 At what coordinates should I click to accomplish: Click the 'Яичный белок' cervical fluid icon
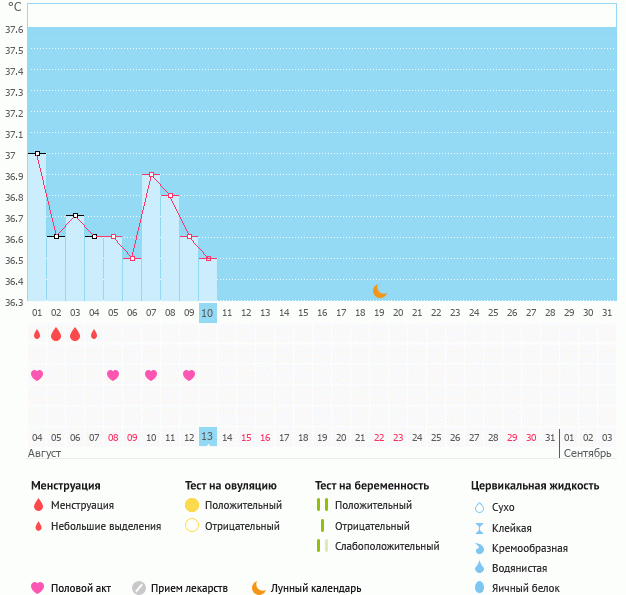tap(480, 588)
